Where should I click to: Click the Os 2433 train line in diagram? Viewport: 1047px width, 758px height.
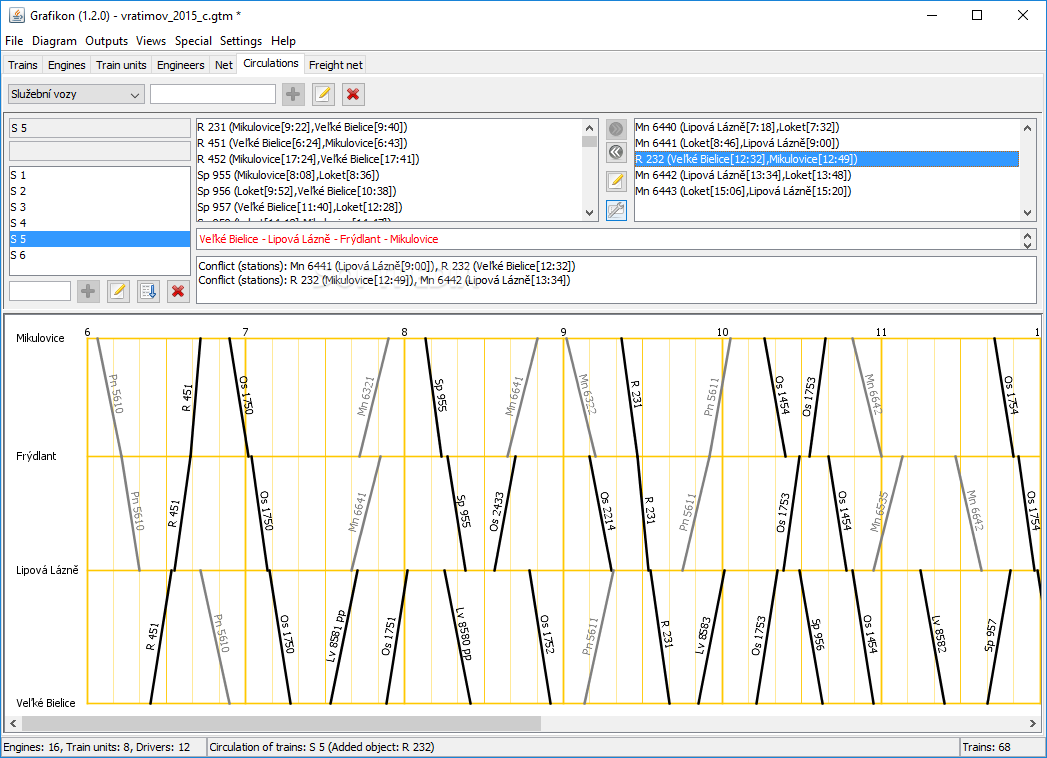(x=505, y=514)
